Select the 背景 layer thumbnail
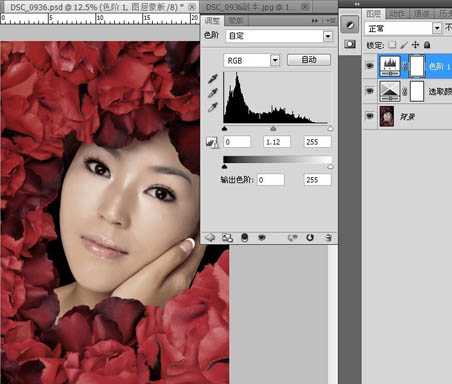Viewport: 452px width, 384px height. pos(387,116)
